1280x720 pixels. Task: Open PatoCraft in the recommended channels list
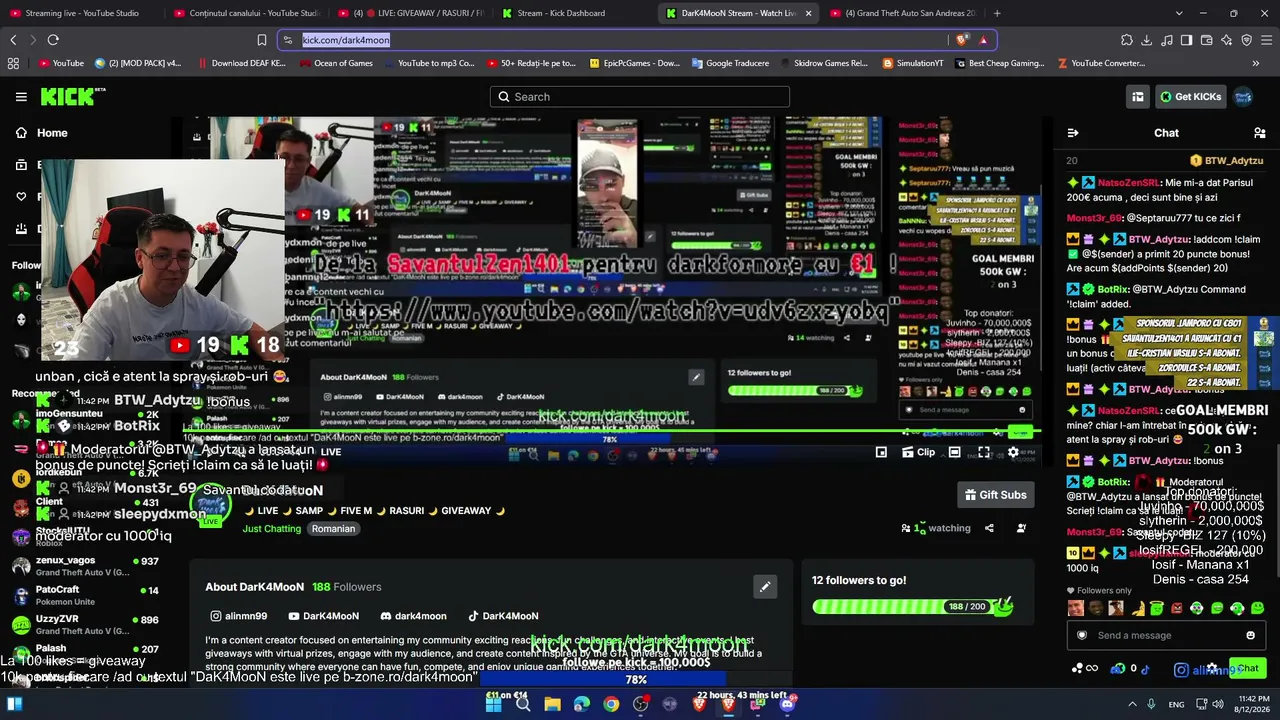85,595
